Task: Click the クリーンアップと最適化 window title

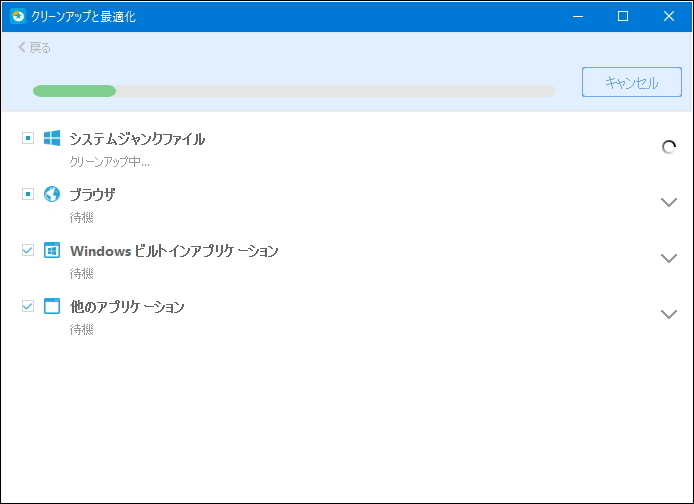Action: [x=83, y=17]
